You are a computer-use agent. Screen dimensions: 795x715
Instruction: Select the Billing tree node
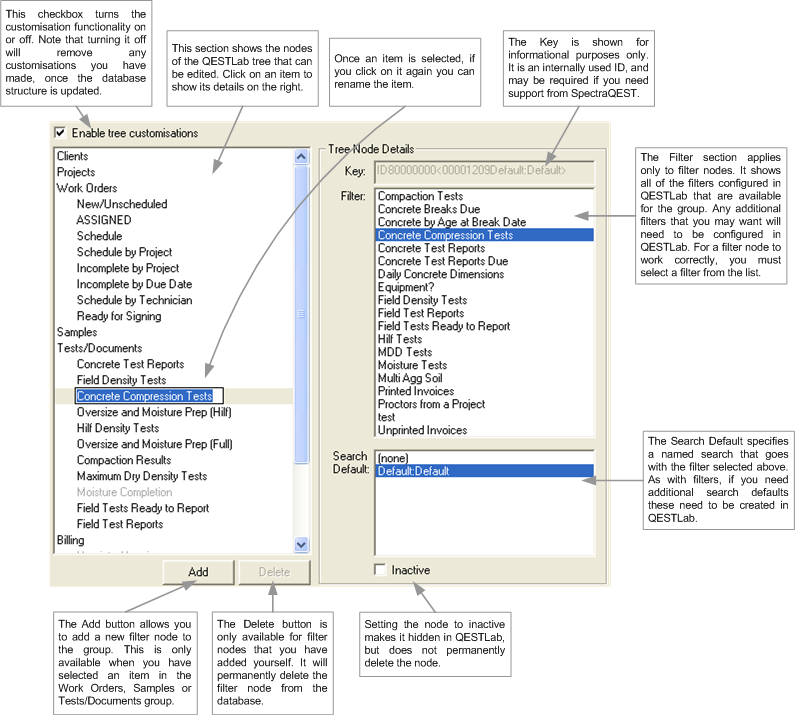(x=70, y=540)
